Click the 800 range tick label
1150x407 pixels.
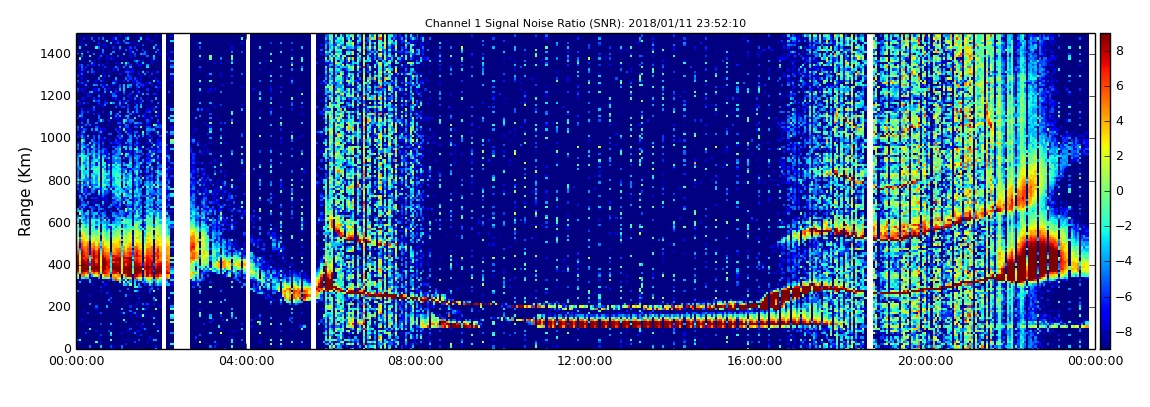click(x=61, y=180)
